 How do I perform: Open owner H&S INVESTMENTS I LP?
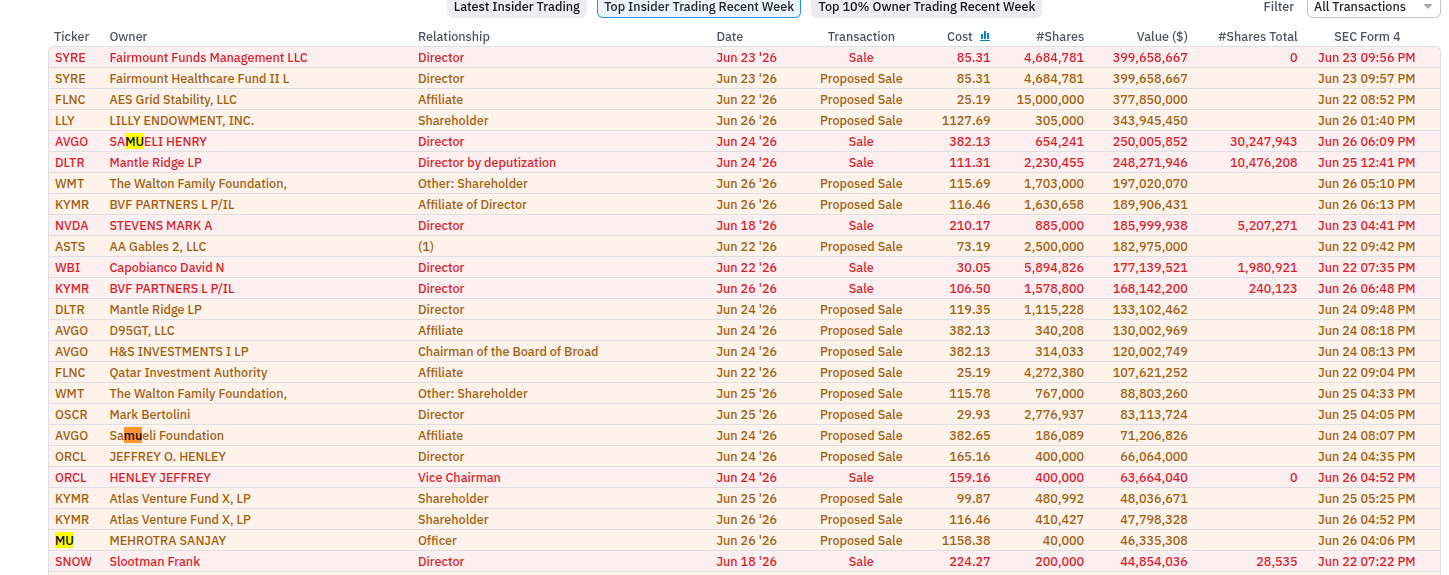(x=179, y=351)
